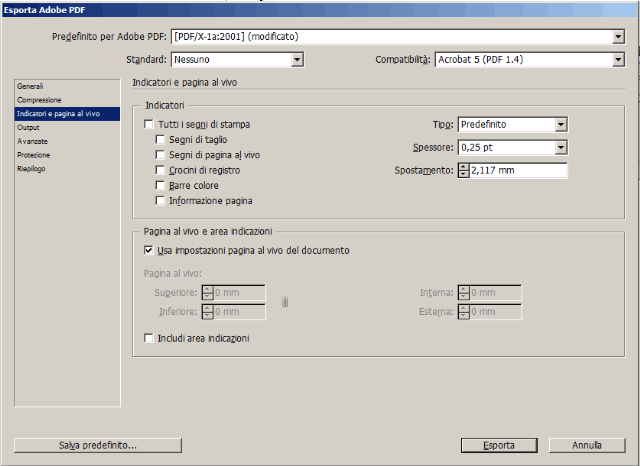Check the Crocini di registro option
The height and width of the screenshot is (466, 640).
pyautogui.click(x=160, y=170)
